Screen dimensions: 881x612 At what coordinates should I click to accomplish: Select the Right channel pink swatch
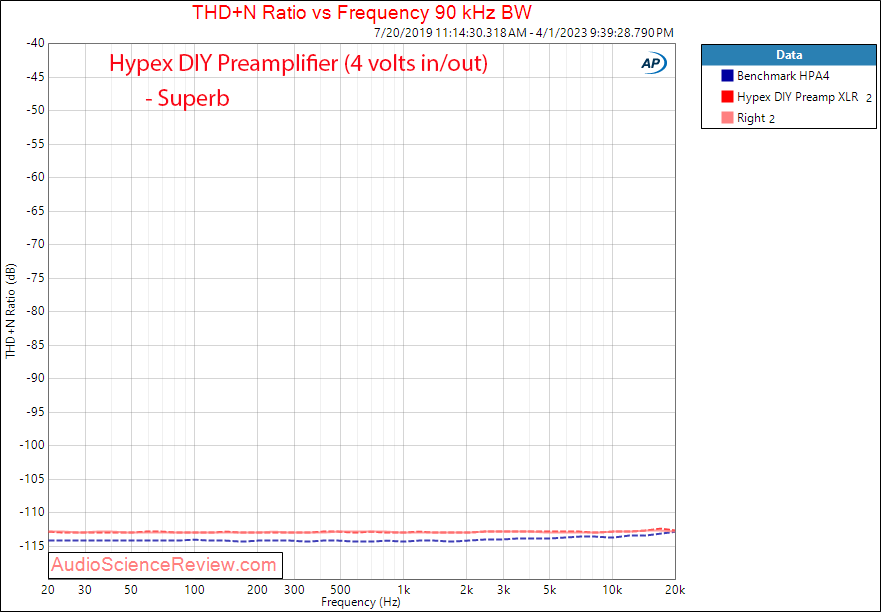pos(727,118)
